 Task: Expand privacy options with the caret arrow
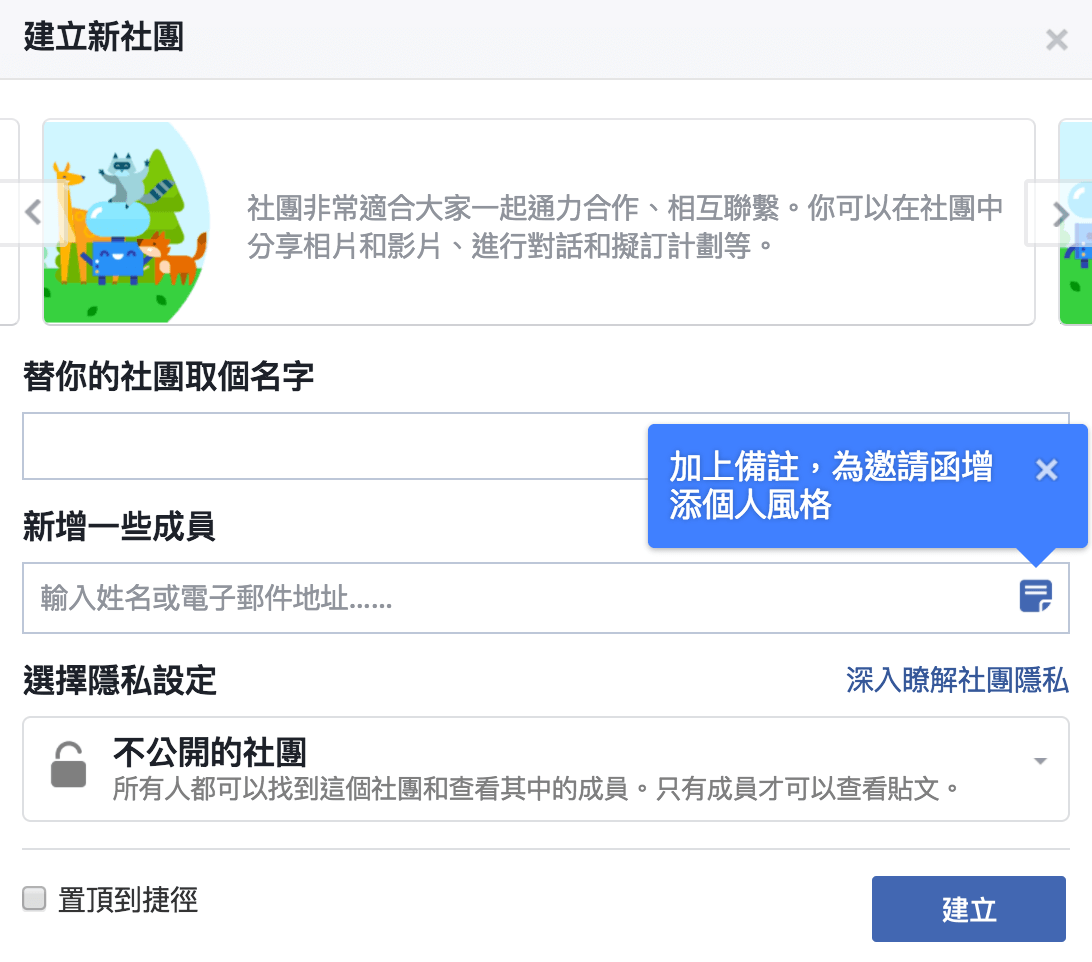coord(1040,761)
